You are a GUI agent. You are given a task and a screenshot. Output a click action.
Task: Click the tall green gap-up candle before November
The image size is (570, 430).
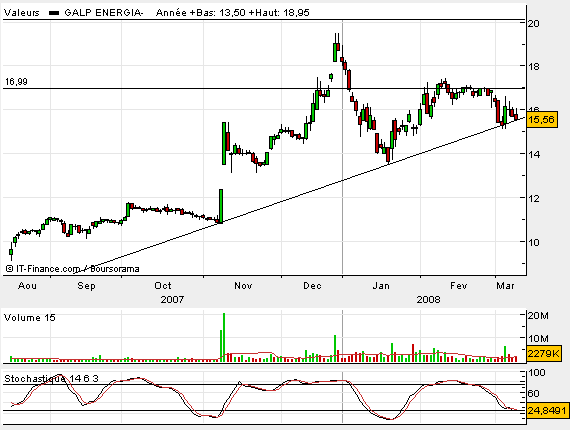224,143
